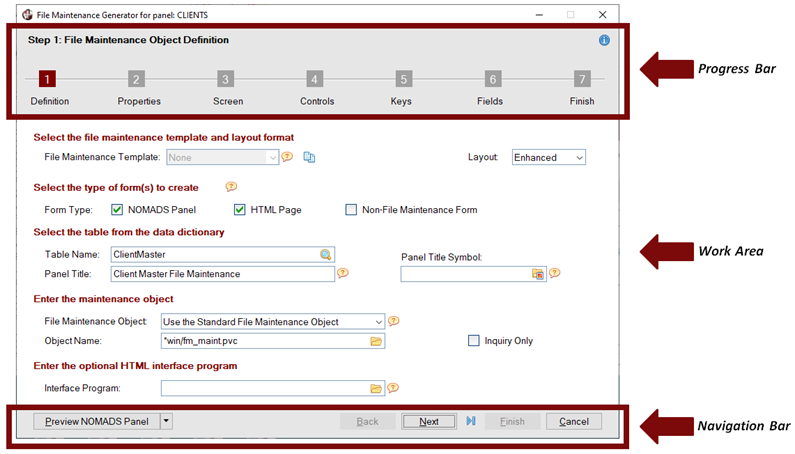The width and height of the screenshot is (795, 454).
Task: Uncheck the NOMADS Panel checkbox
Action: coord(117,210)
